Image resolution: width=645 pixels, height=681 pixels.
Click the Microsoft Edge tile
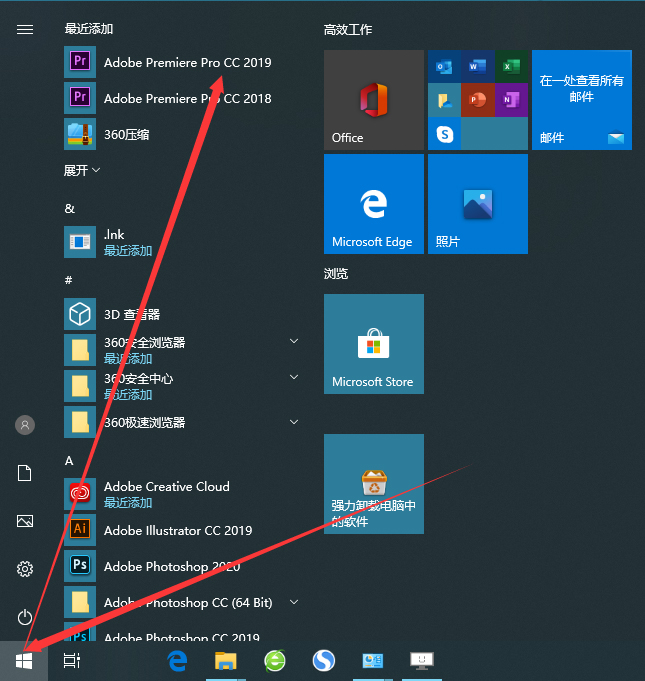pos(373,204)
